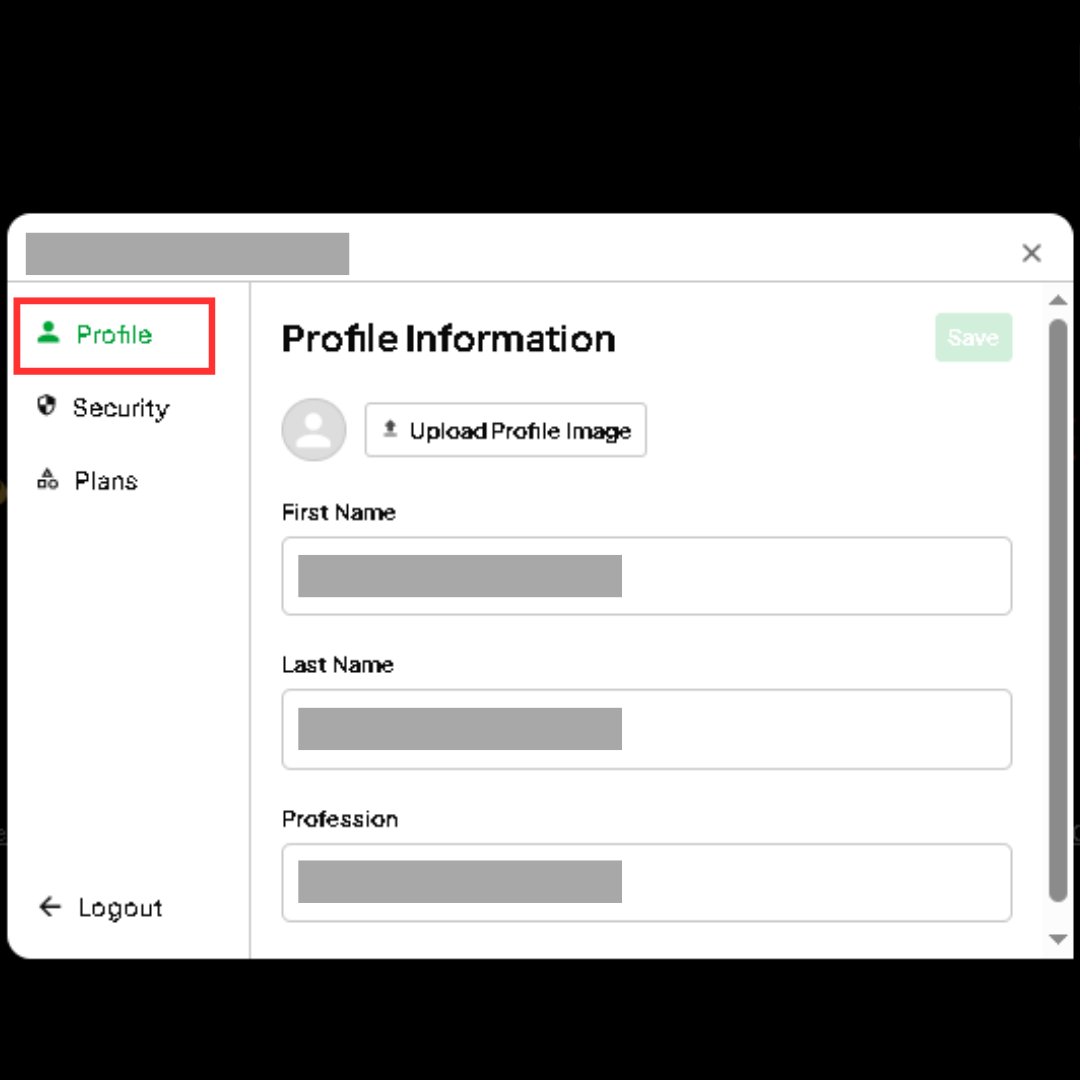
Task: Choose Upload Profile Image
Action: click(x=506, y=430)
